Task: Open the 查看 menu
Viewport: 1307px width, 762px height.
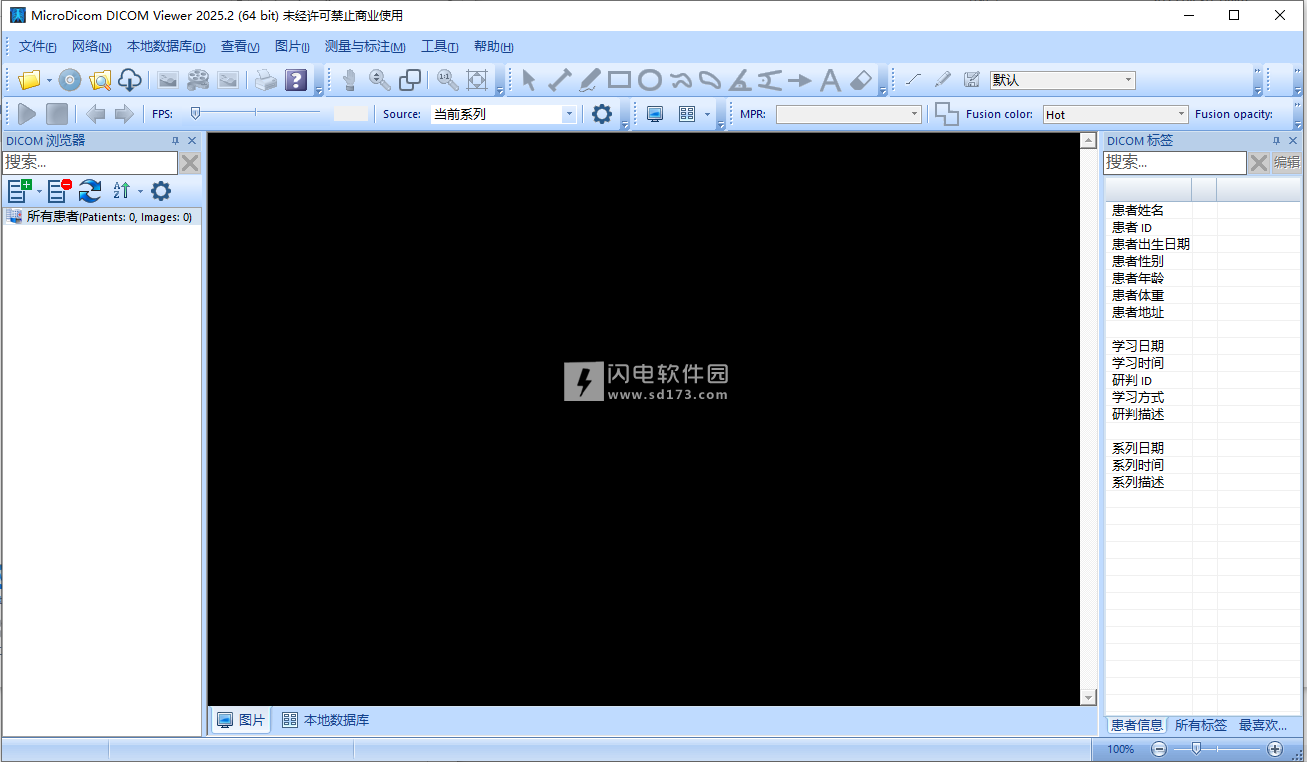Action: coord(240,46)
